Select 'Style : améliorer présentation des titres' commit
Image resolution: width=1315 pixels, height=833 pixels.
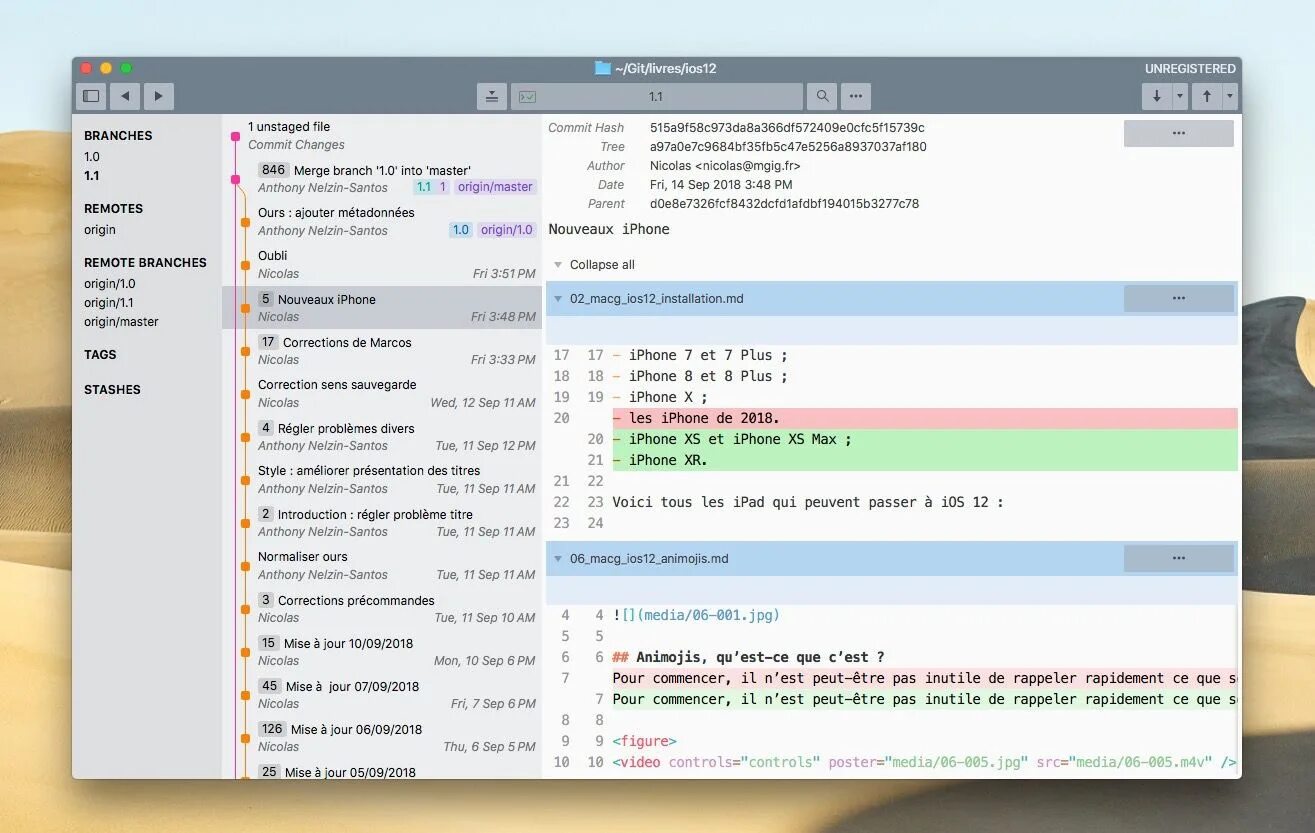pos(382,480)
